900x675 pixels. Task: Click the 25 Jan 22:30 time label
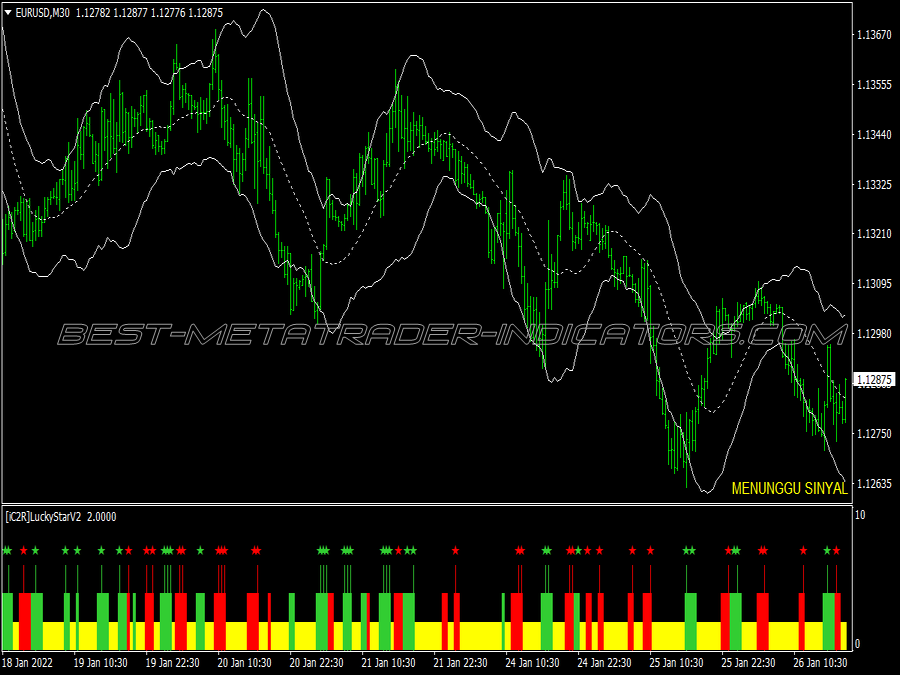pos(748,663)
